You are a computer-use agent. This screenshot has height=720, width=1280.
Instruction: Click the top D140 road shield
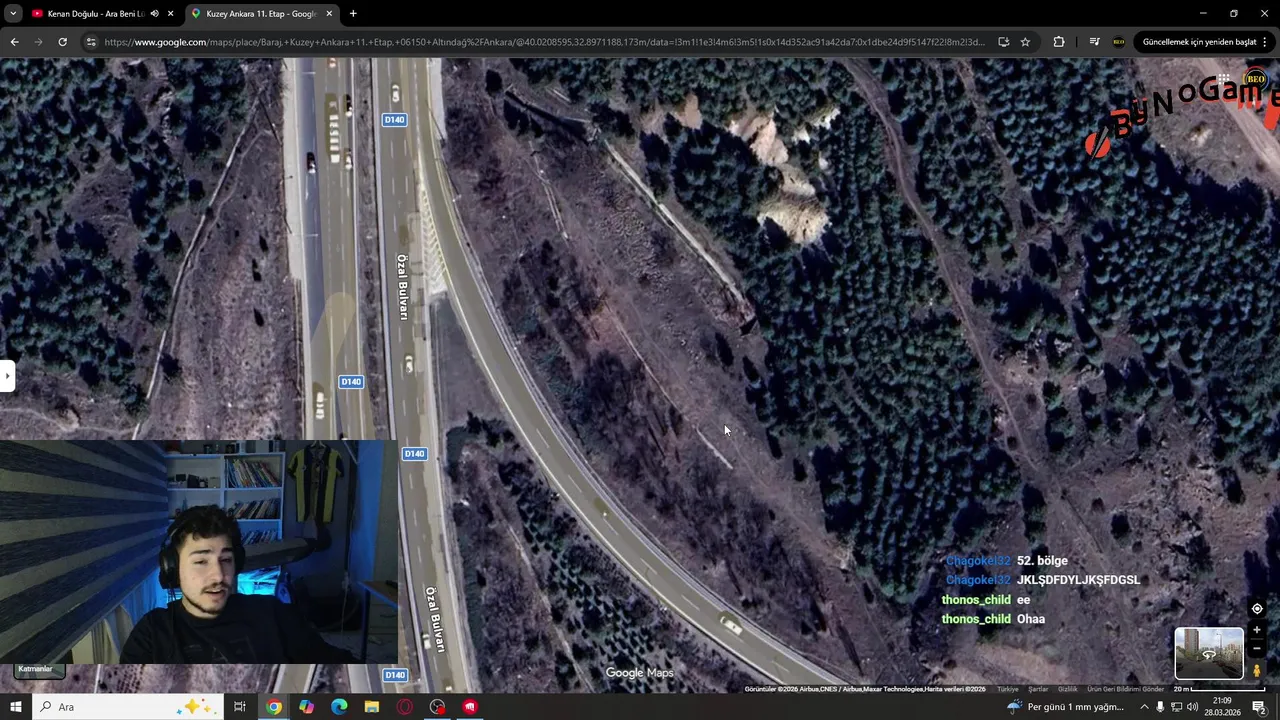pos(394,120)
